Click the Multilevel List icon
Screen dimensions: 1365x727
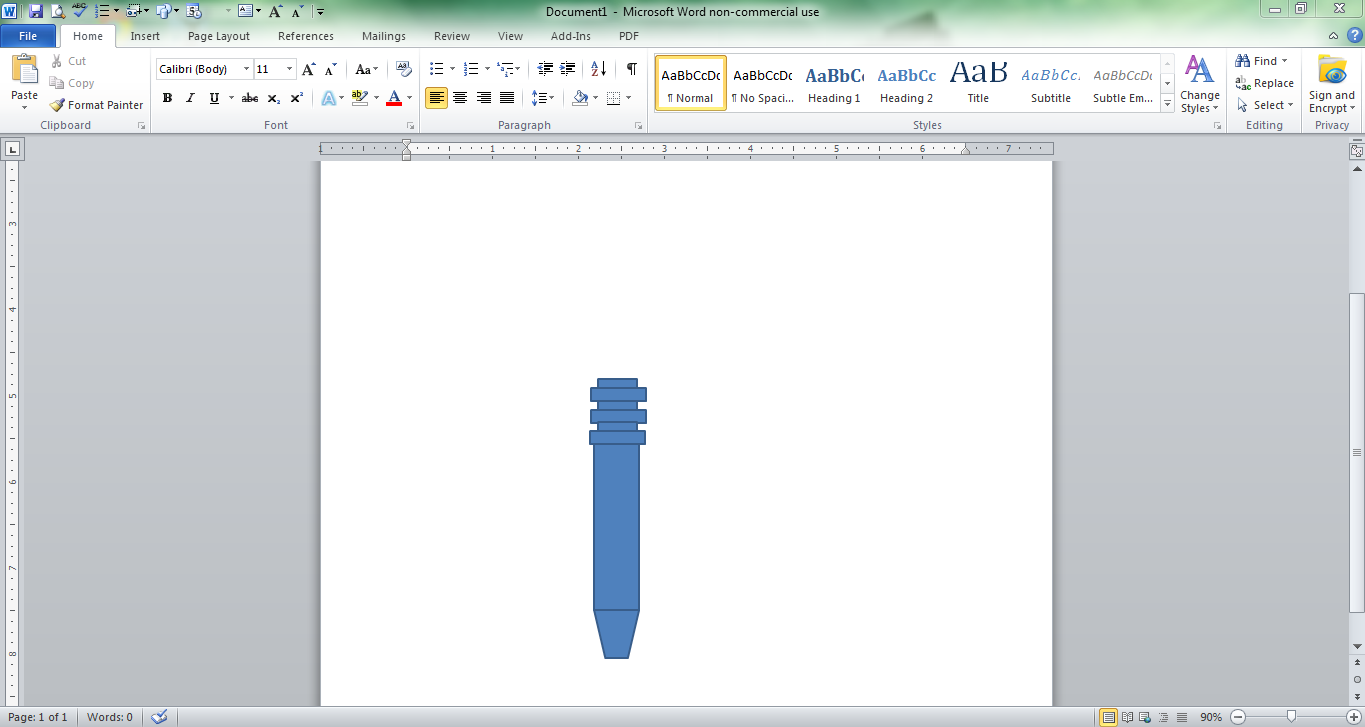tap(505, 69)
